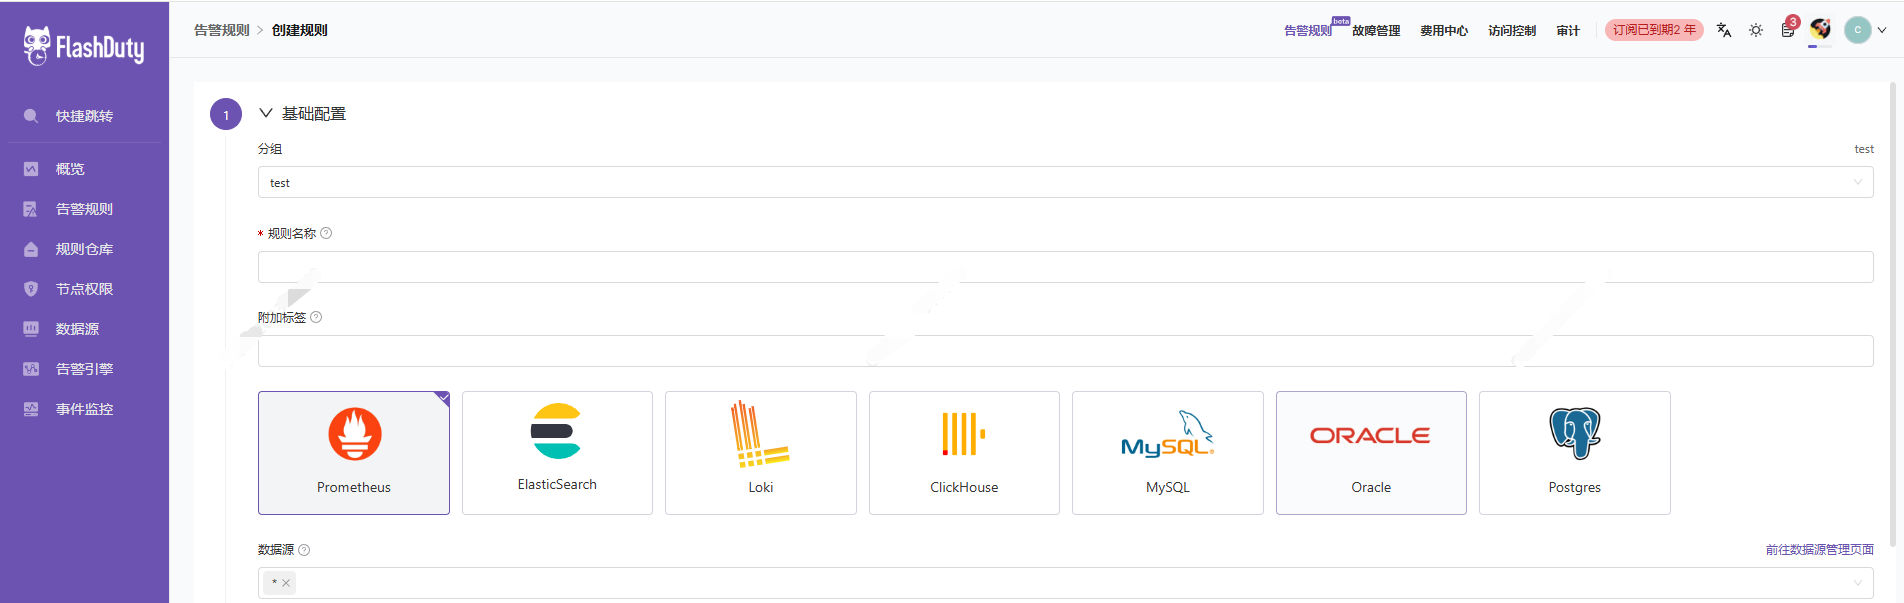Click the 订阅已到期2 年 badge

(1654, 30)
